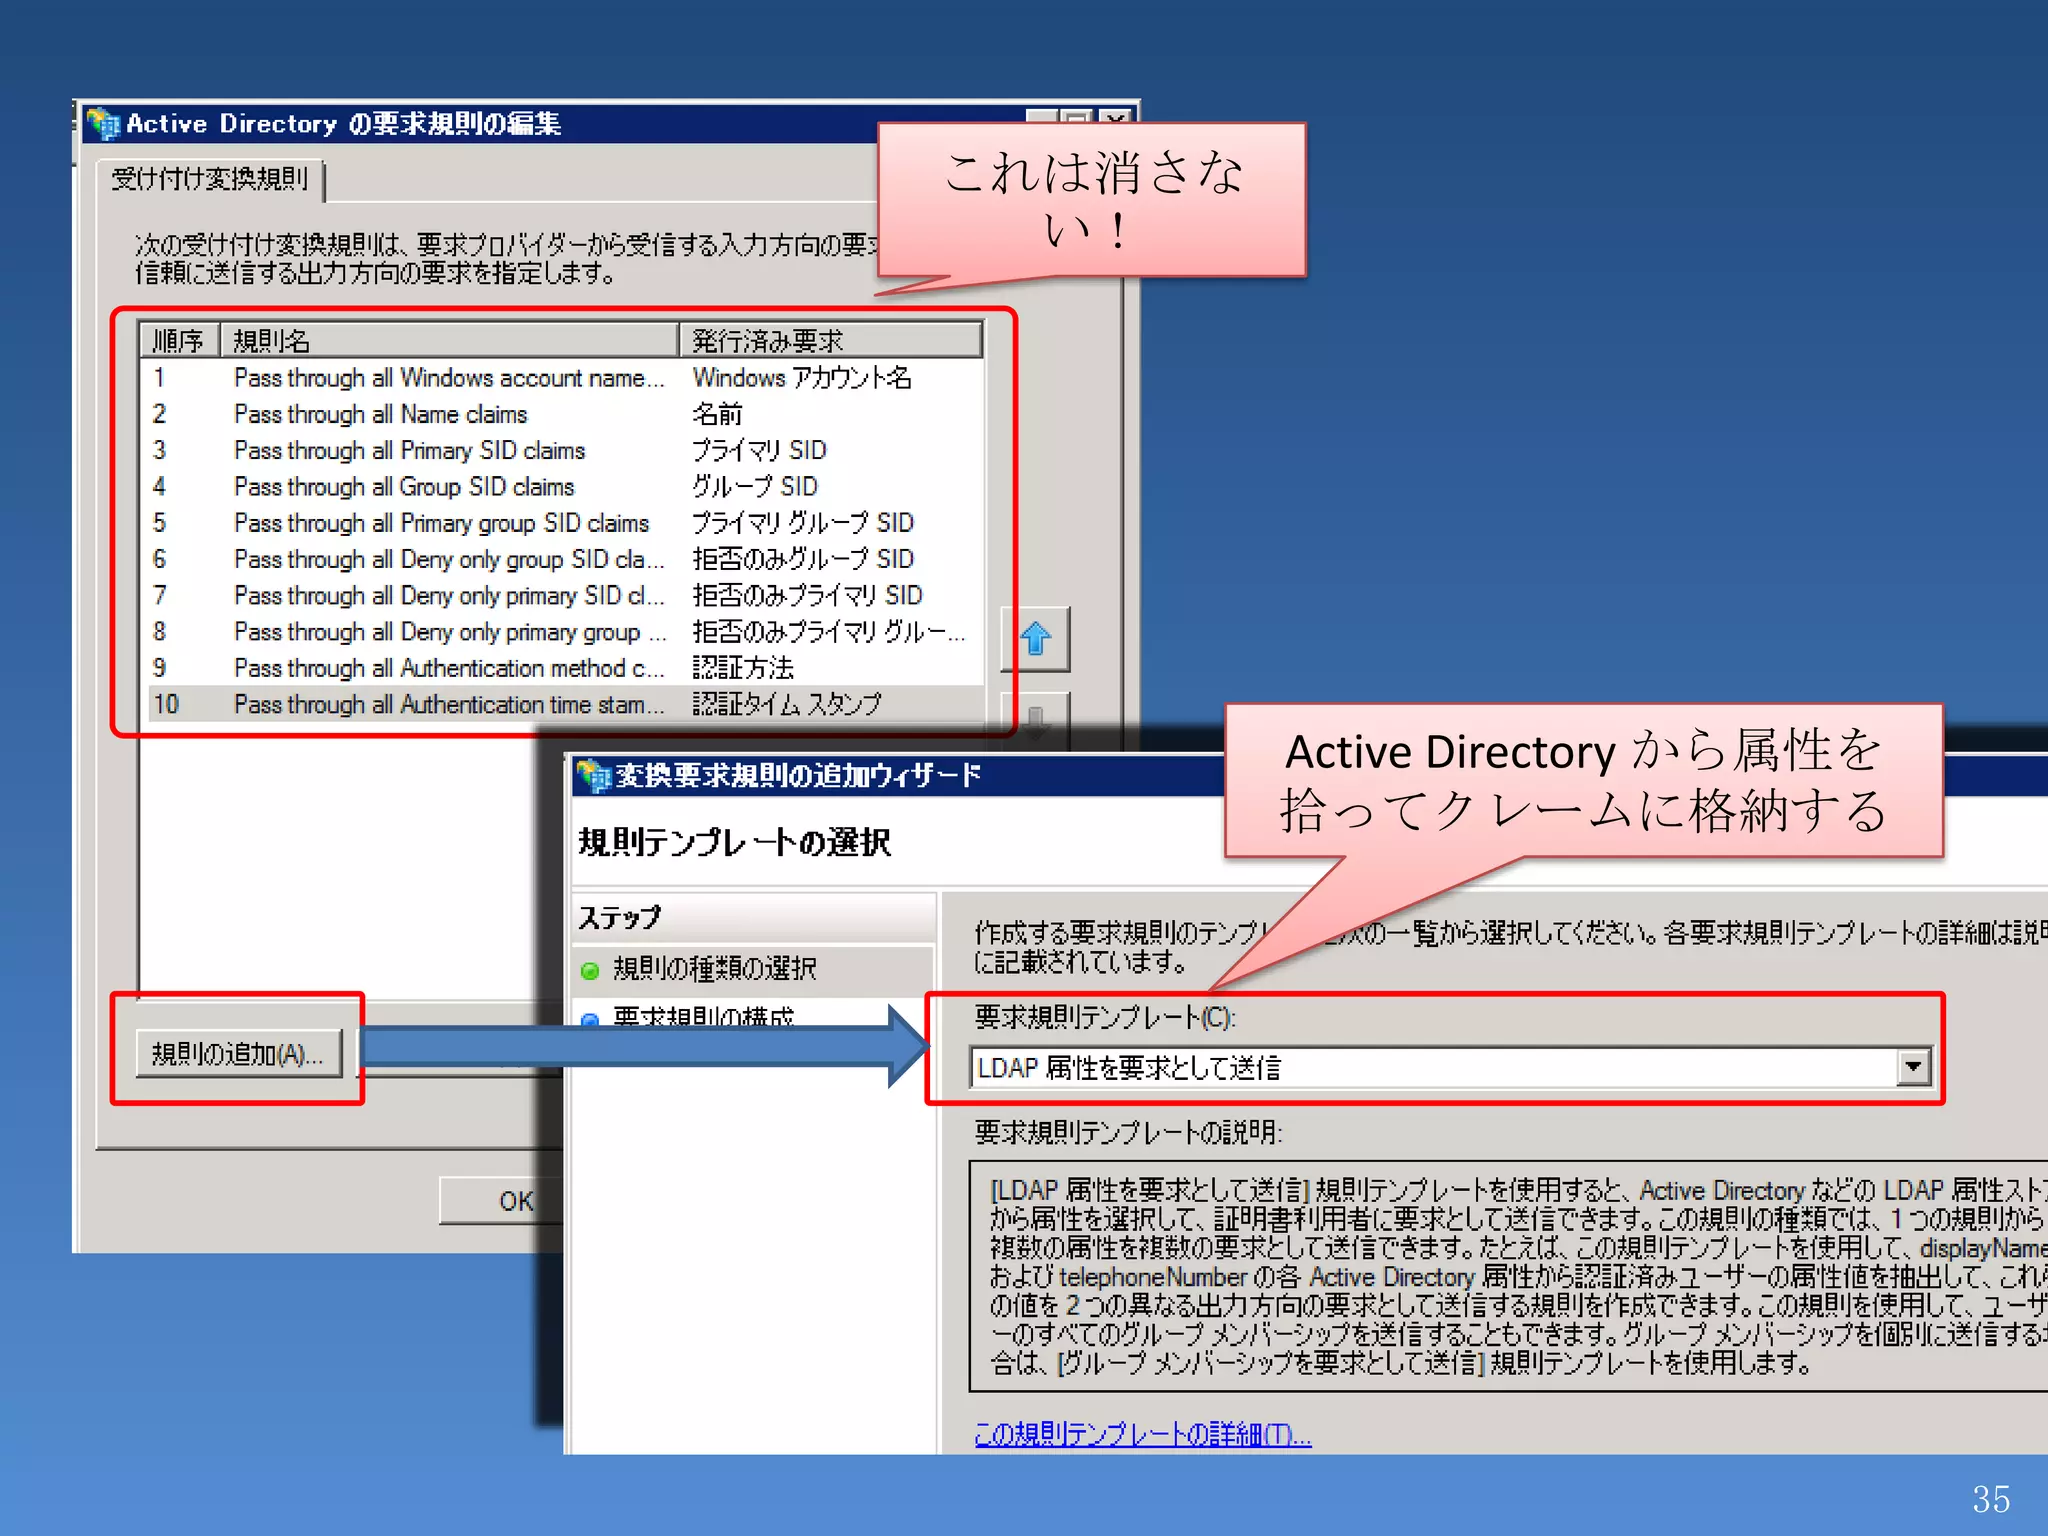The height and width of the screenshot is (1536, 2048).
Task: Click the wizard window title bar icon
Action: point(593,775)
